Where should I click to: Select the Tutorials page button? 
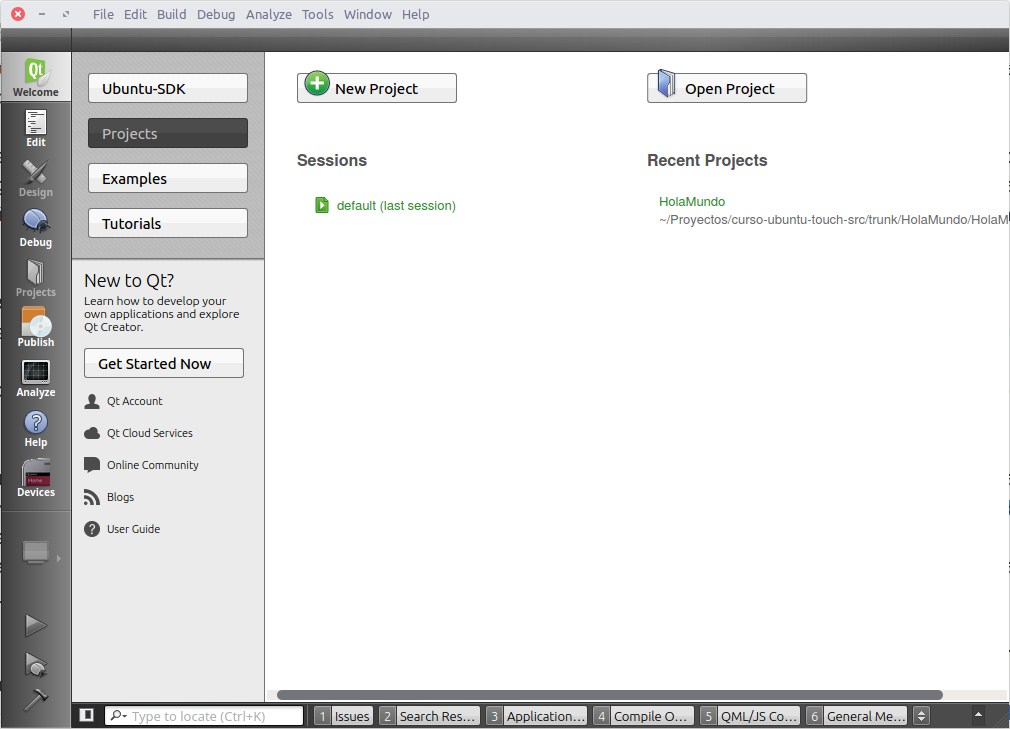[167, 223]
